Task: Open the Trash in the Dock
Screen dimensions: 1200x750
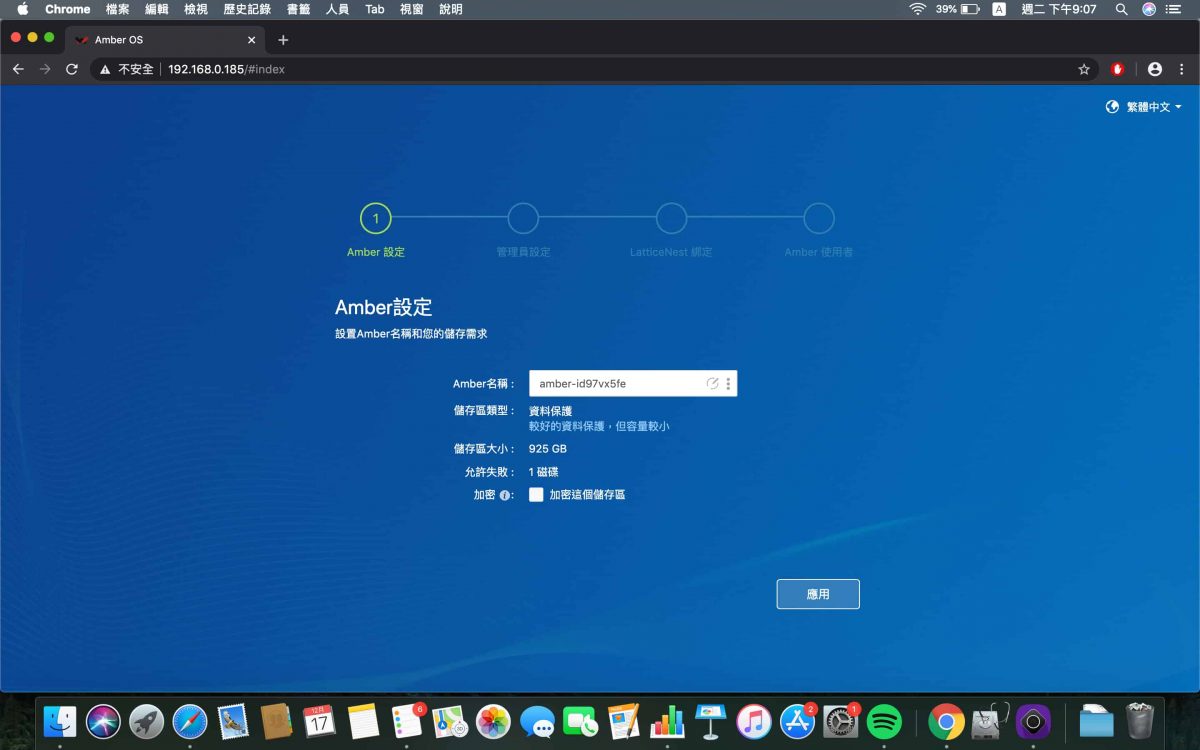Action: 1140,721
